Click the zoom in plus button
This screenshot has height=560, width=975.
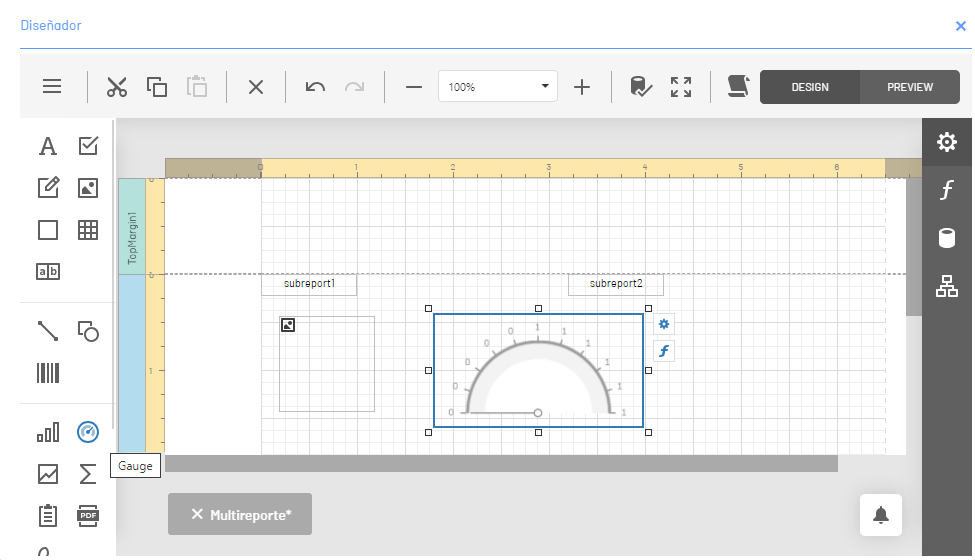[582, 87]
